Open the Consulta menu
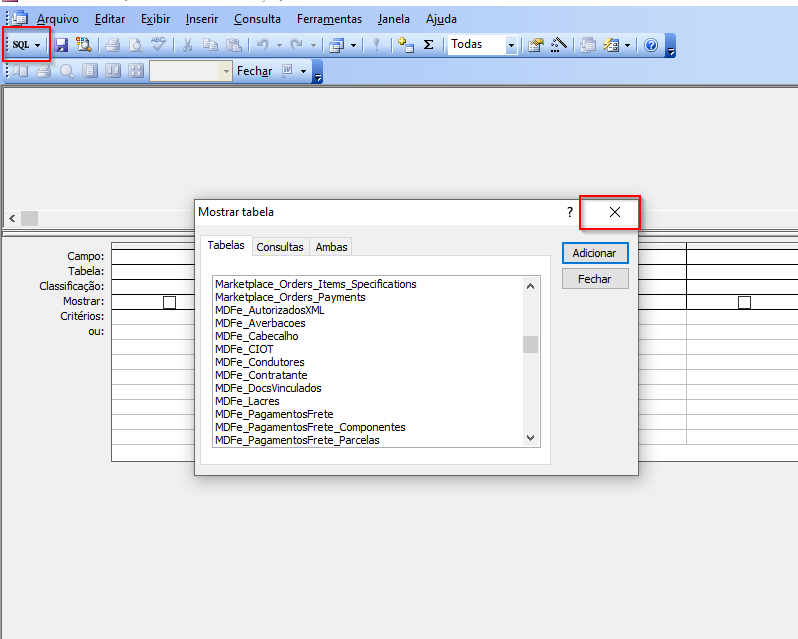Image resolution: width=798 pixels, height=639 pixels. pyautogui.click(x=257, y=19)
